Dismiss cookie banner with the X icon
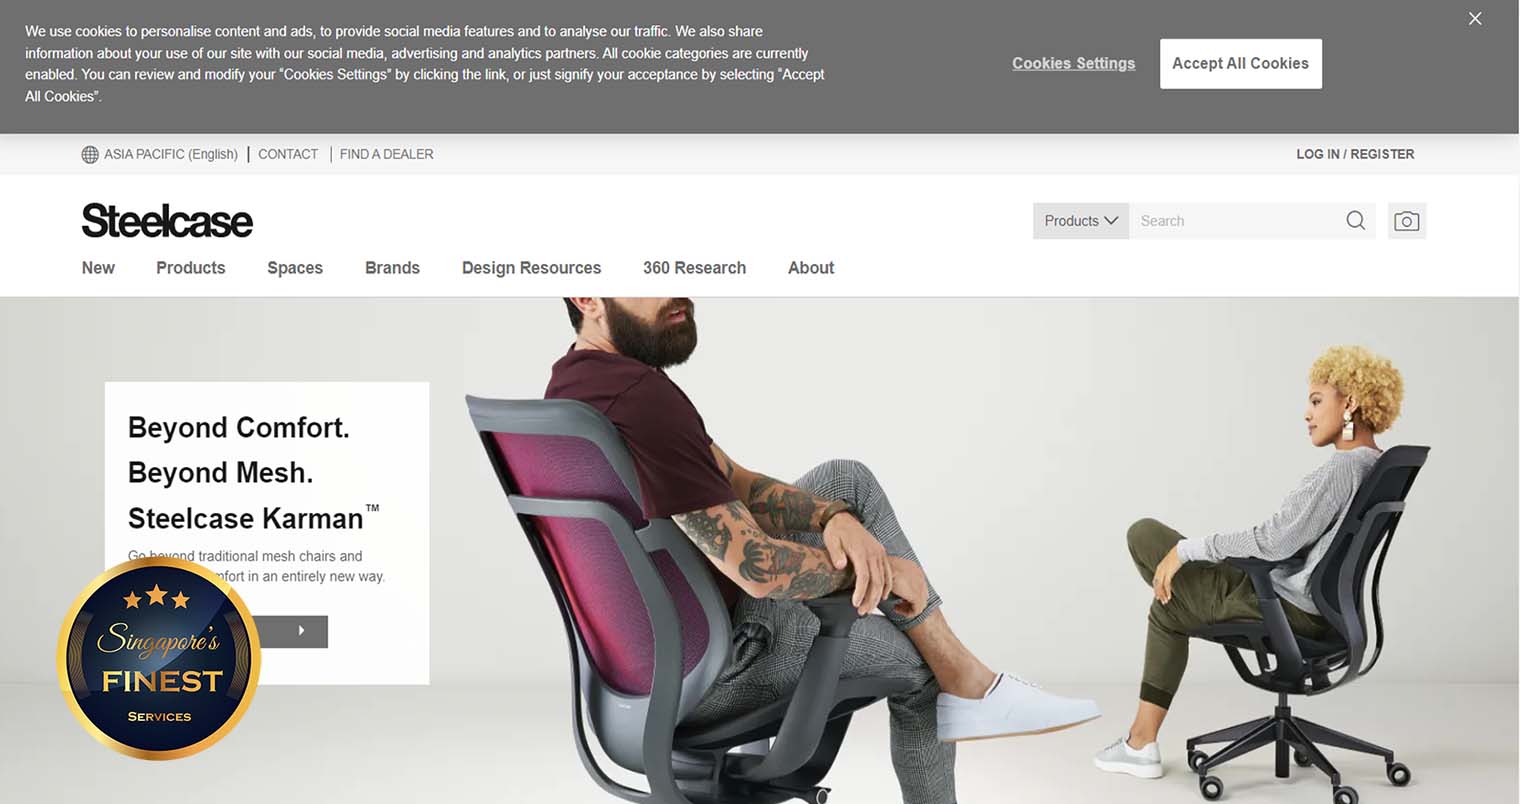The image size is (1520, 804). [x=1475, y=19]
